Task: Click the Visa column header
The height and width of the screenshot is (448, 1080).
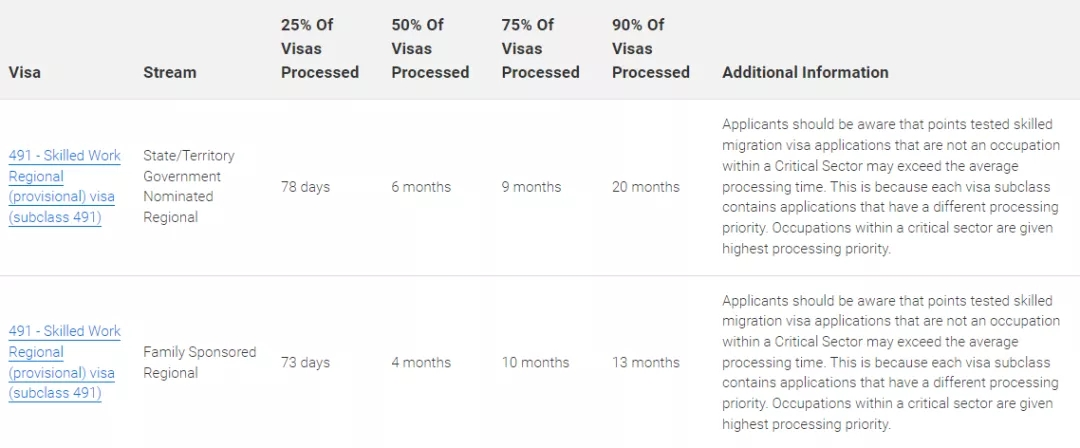Action: (x=25, y=72)
